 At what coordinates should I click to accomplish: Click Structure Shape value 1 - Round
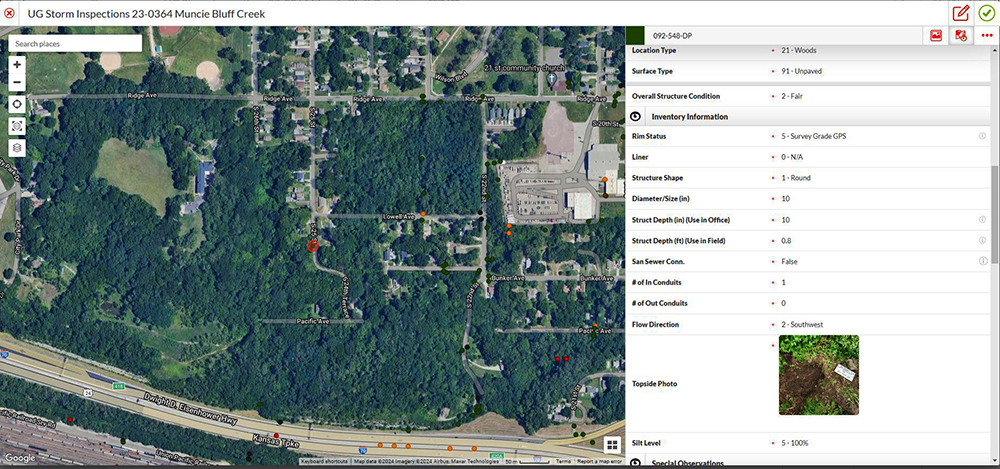[796, 178]
